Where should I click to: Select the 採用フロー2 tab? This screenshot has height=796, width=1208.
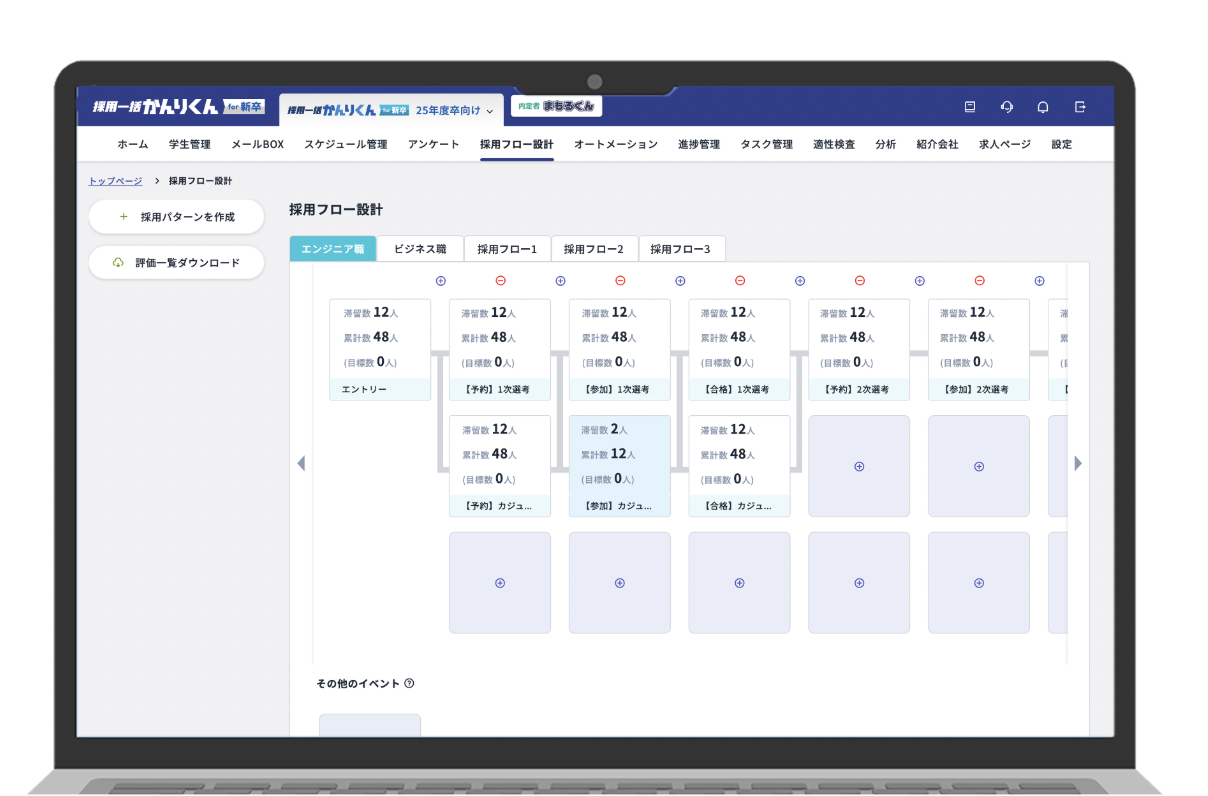point(594,249)
